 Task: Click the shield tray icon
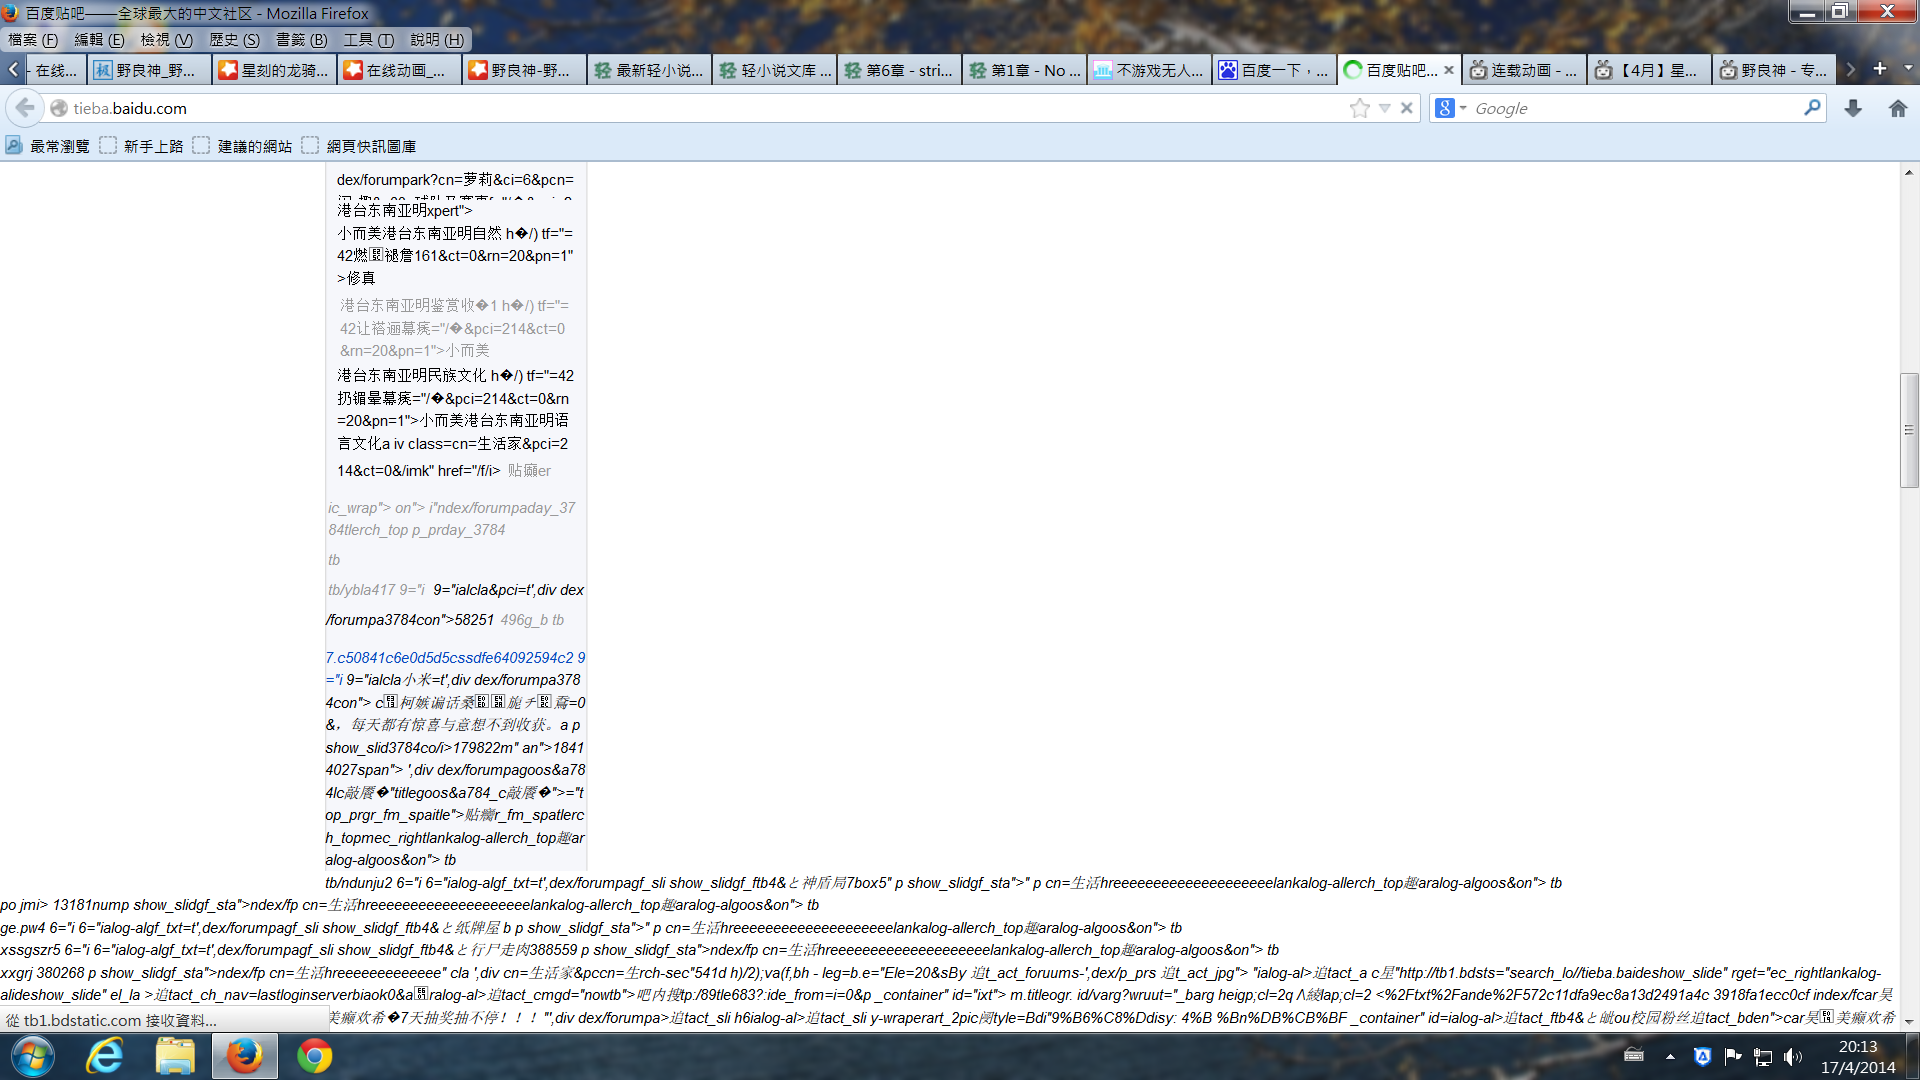point(1702,1056)
